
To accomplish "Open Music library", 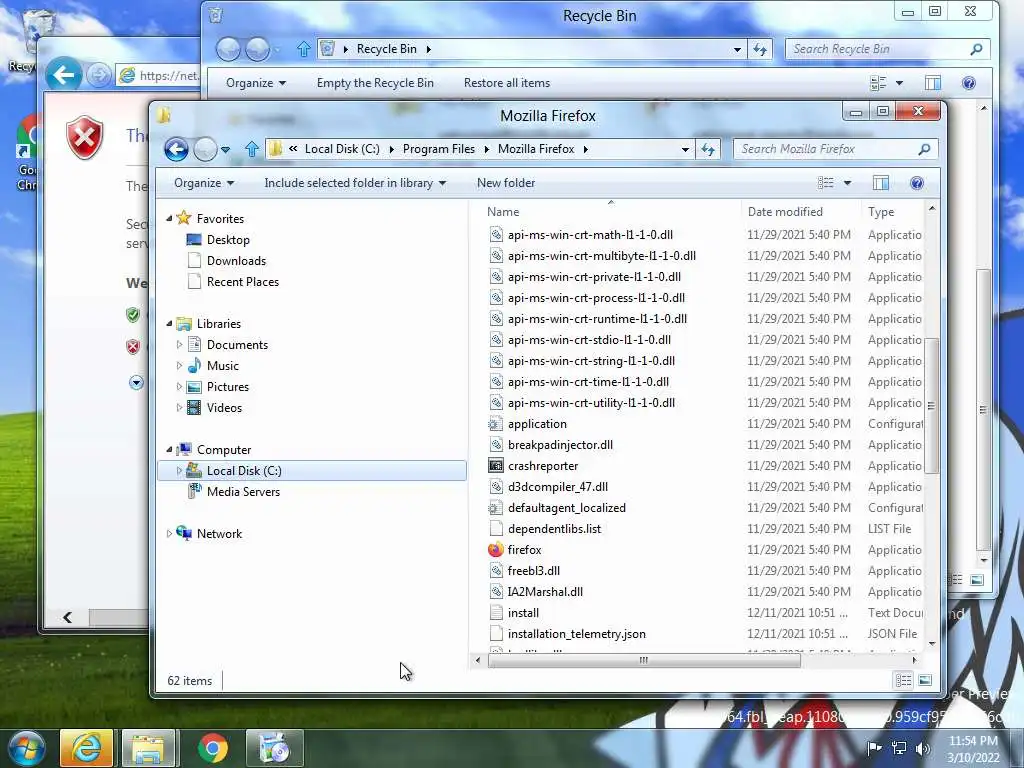I will coord(223,366).
